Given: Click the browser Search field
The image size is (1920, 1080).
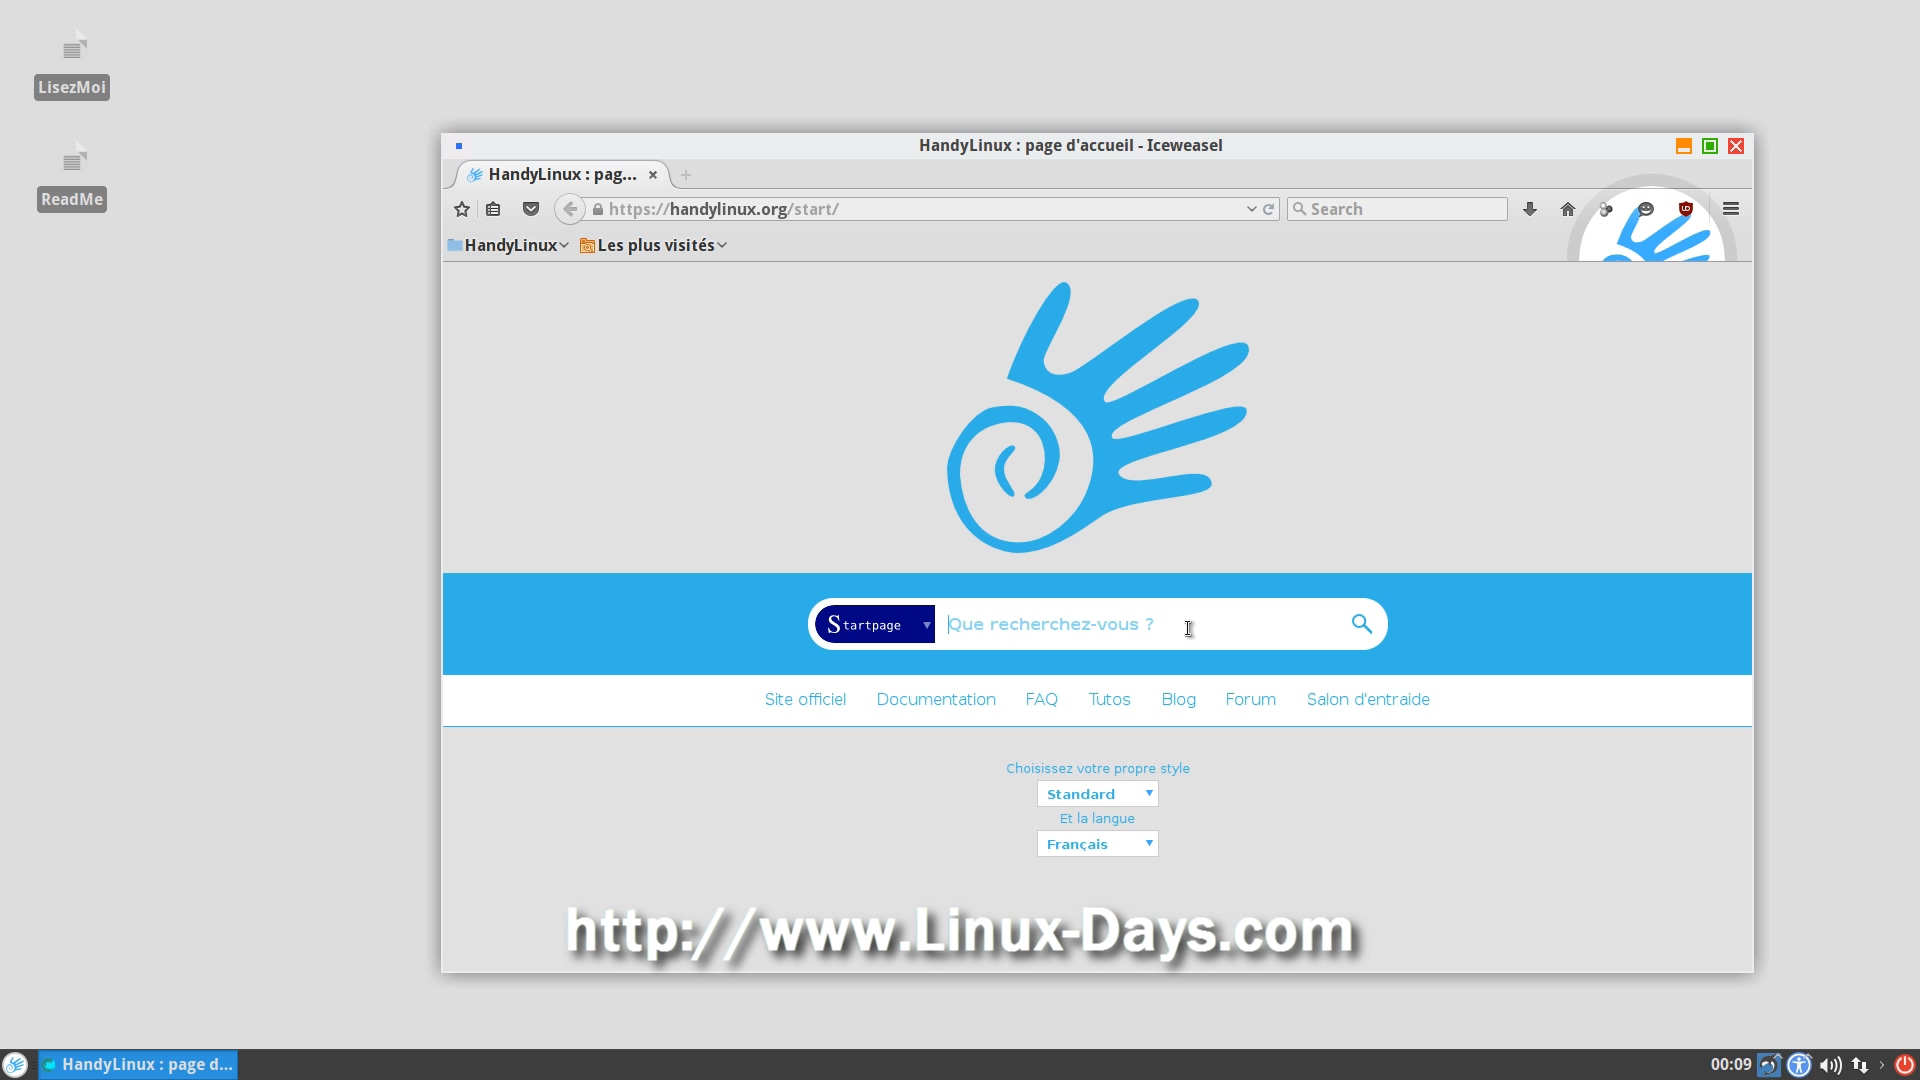Looking at the screenshot, I should 1397,209.
